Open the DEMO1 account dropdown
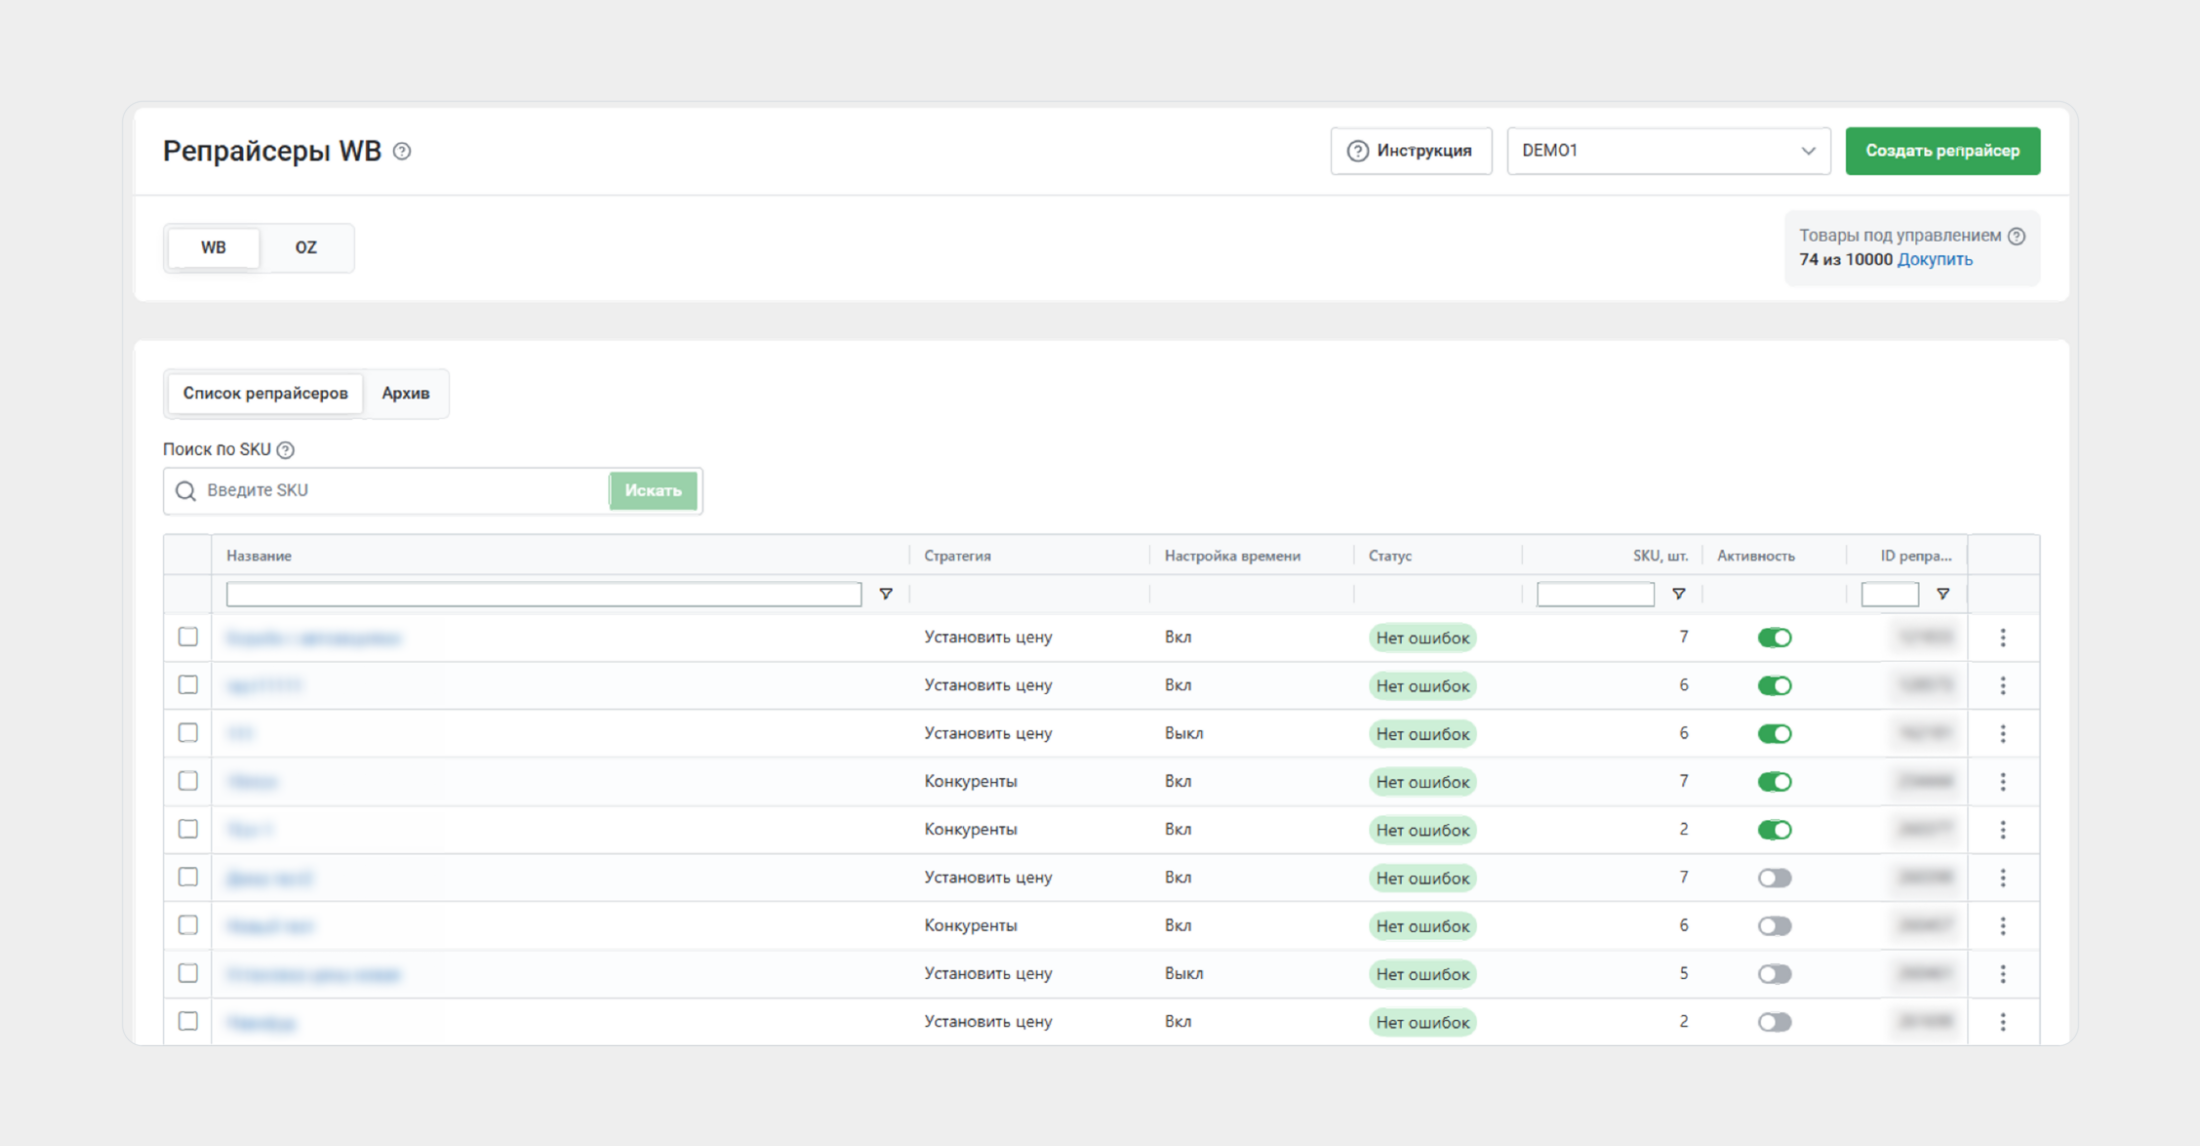The height and width of the screenshot is (1146, 2200). [x=1668, y=151]
